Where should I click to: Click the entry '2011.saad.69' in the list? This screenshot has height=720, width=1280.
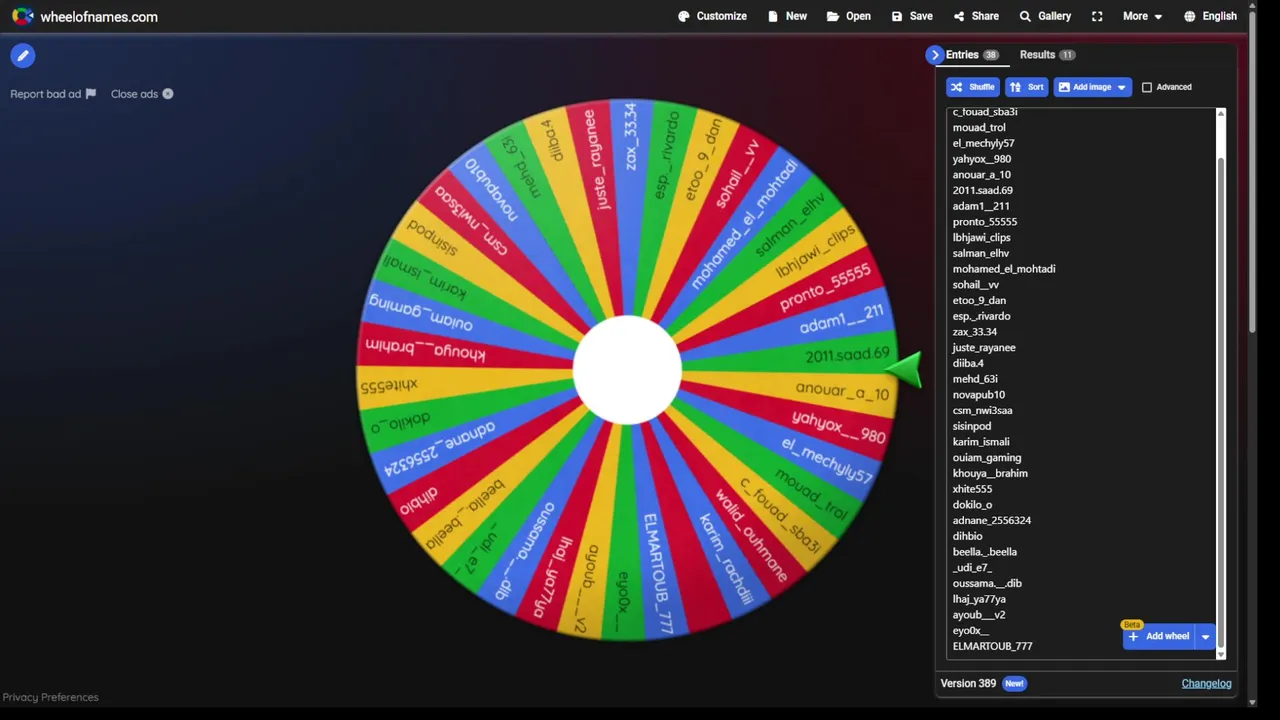pyautogui.click(x=982, y=191)
